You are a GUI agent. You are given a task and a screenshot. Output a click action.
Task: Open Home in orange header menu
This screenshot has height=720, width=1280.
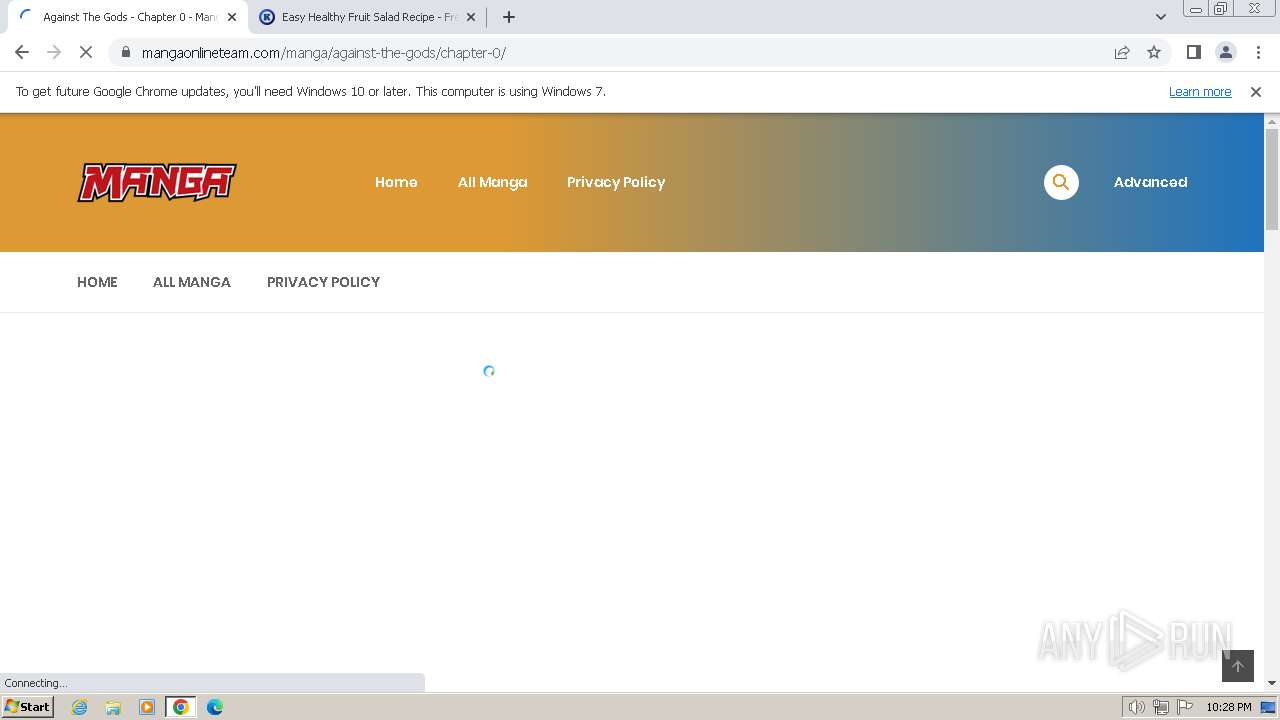[x=396, y=182]
